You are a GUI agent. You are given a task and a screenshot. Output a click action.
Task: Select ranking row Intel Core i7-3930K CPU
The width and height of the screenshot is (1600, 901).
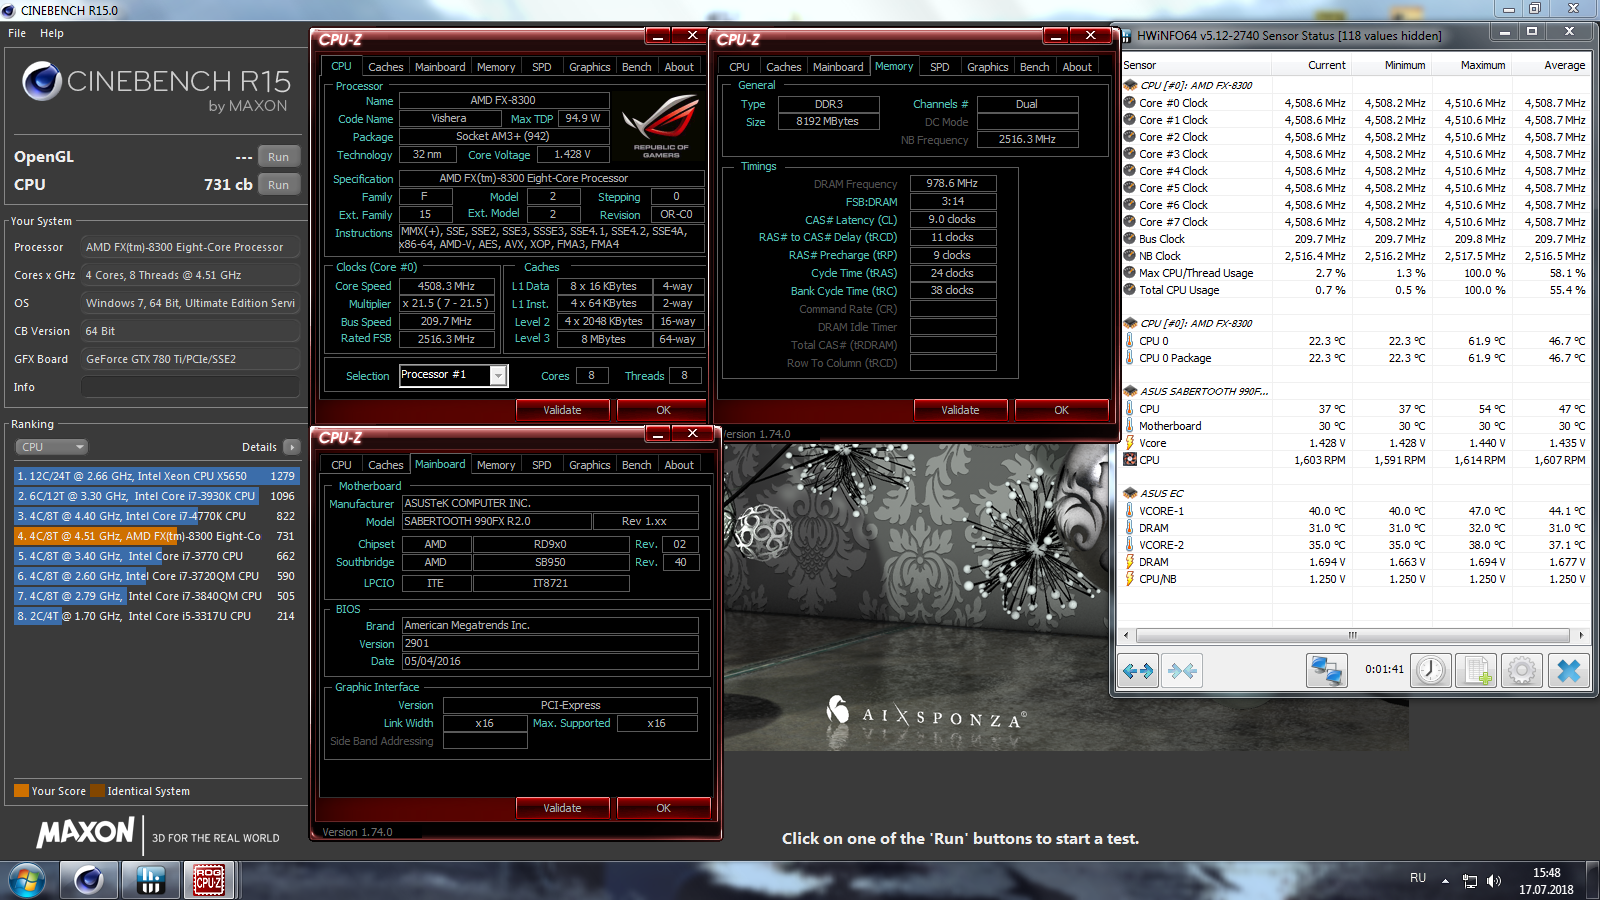(156, 496)
